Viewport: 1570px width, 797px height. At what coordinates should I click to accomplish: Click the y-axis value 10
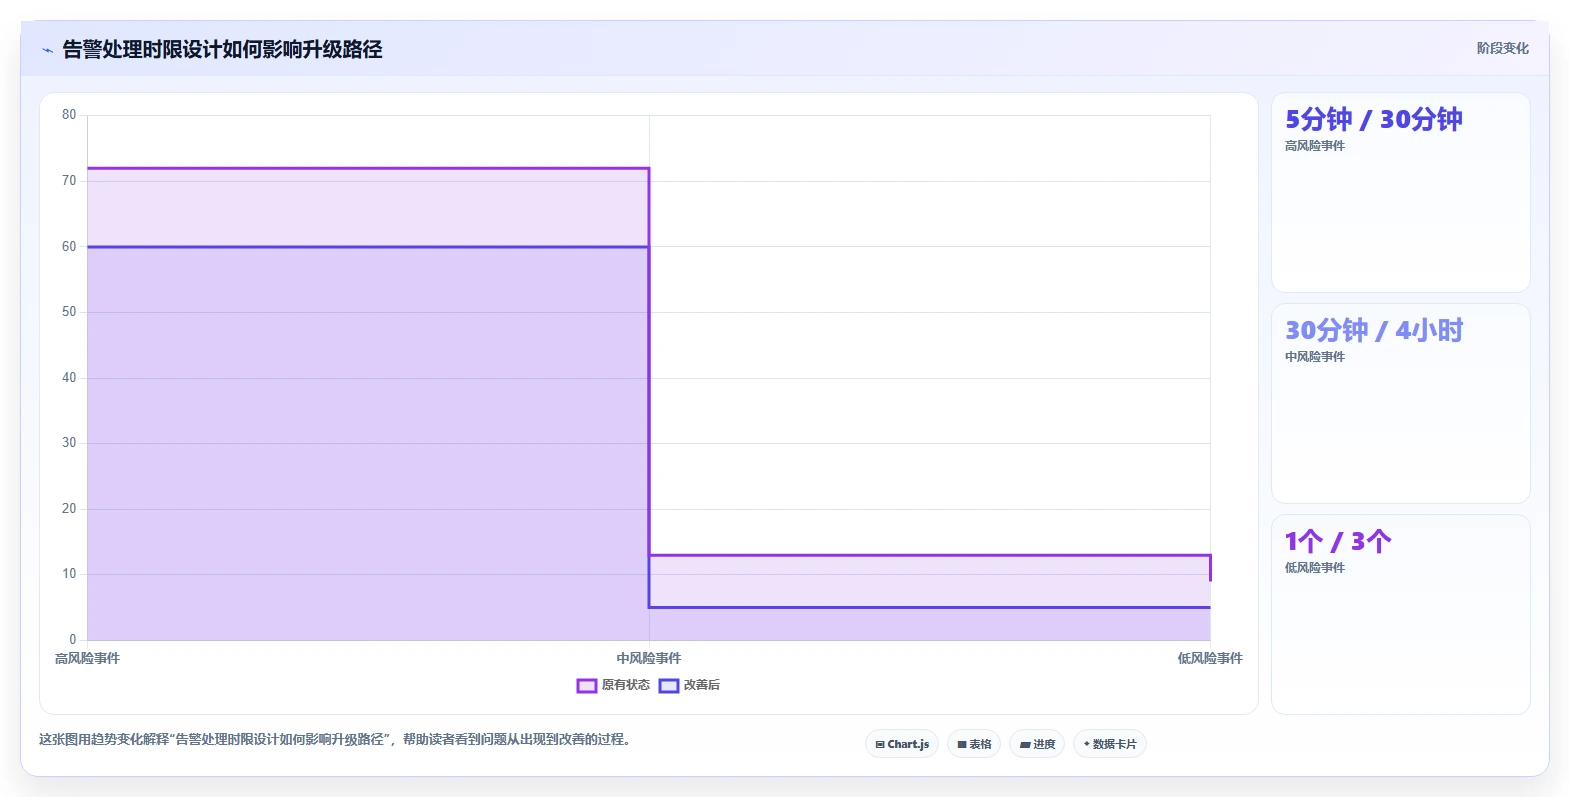69,574
